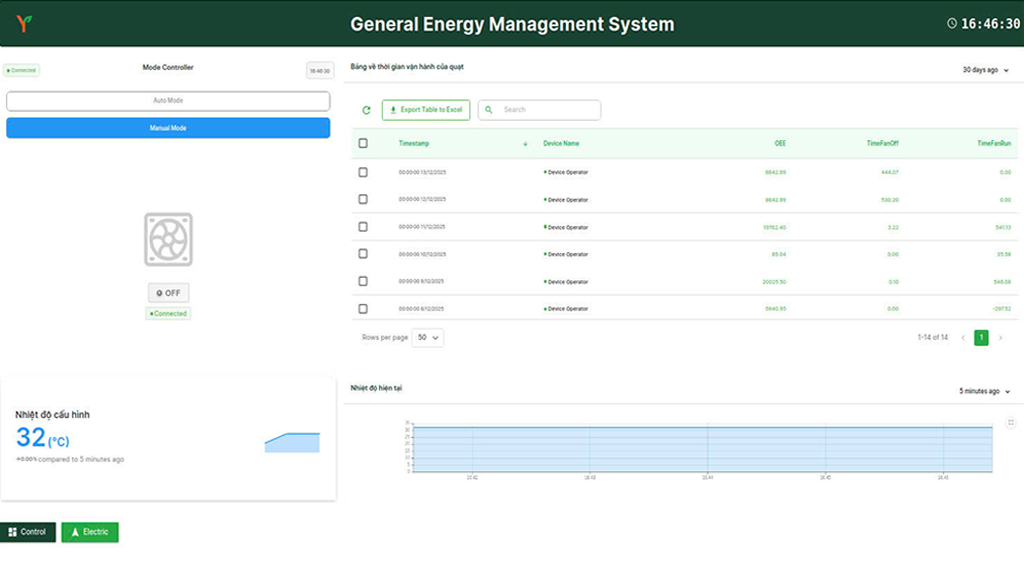This screenshot has width=1024, height=566.
Task: Check the row dated 13/12/2025
Action: pos(363,172)
